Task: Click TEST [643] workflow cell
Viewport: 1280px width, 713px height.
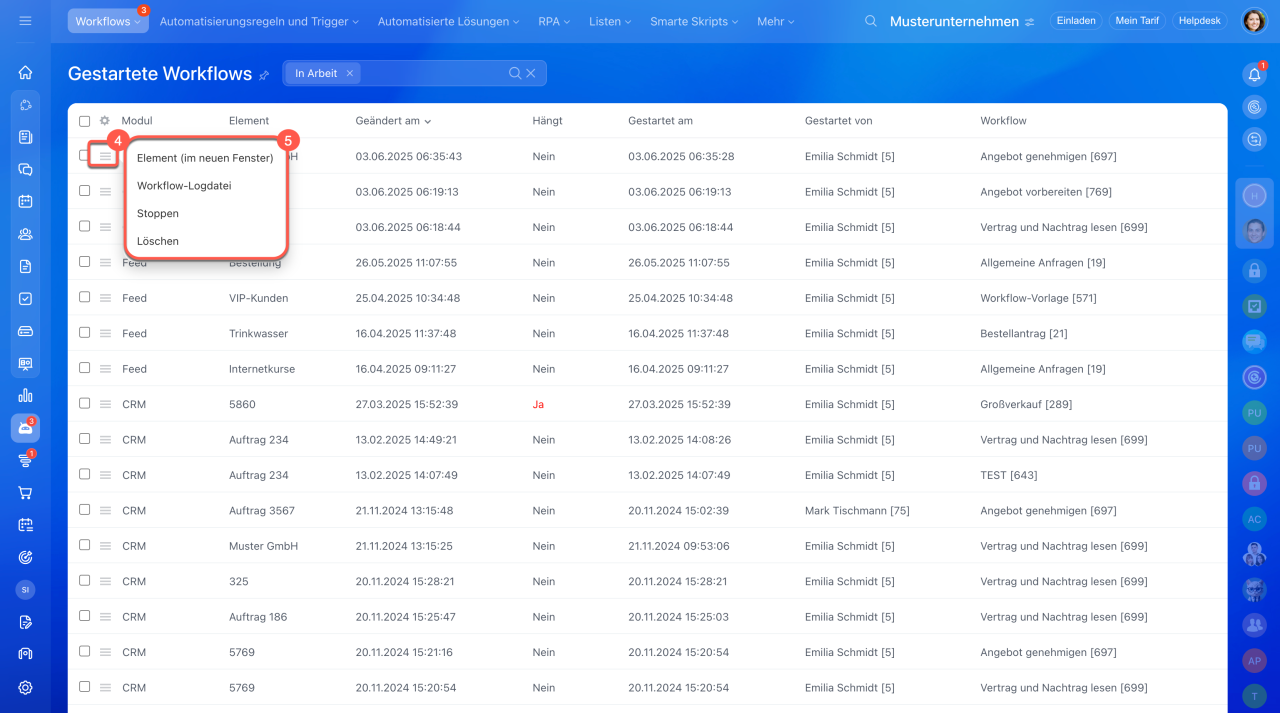Action: (1009, 475)
